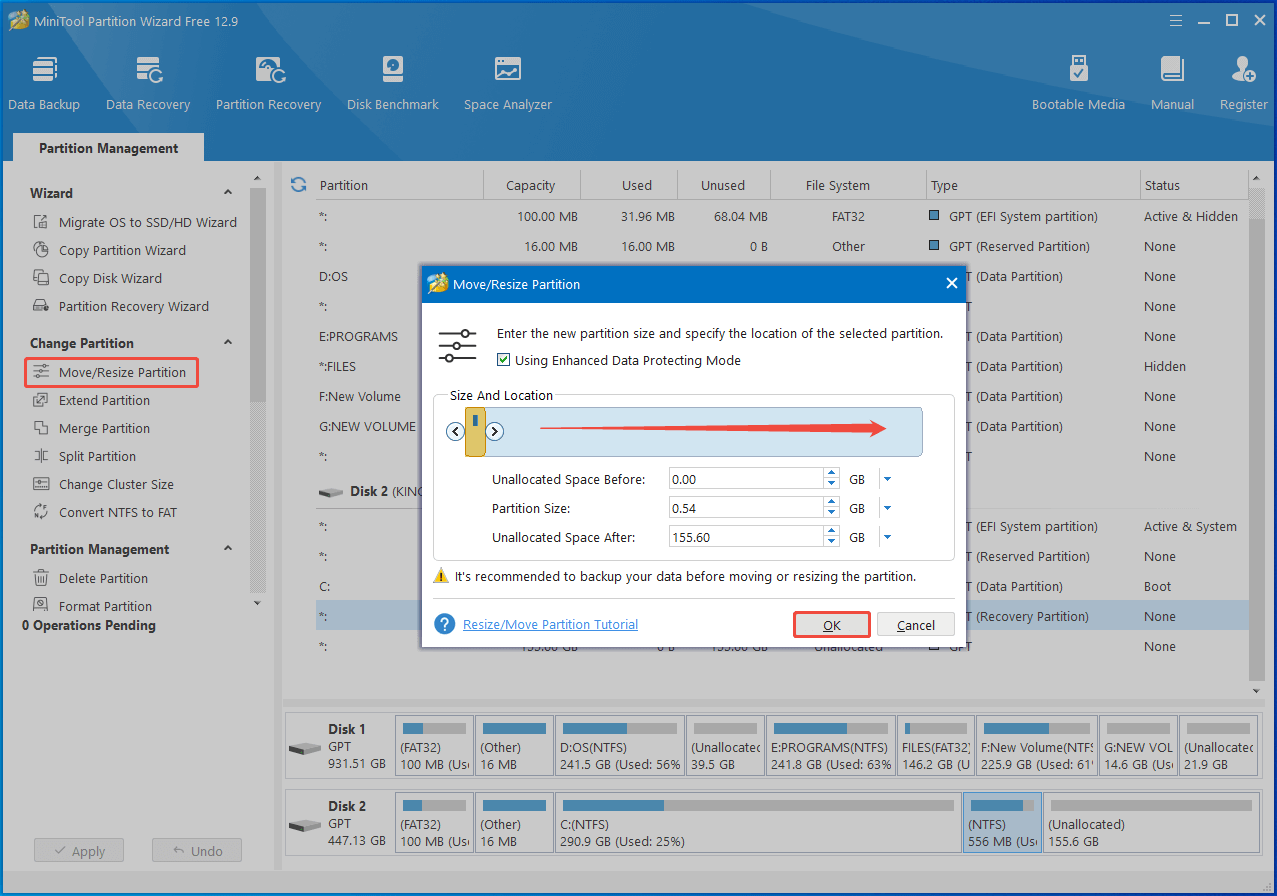Click right arrow on partition slider
The height and width of the screenshot is (896, 1277).
pyautogui.click(x=494, y=432)
